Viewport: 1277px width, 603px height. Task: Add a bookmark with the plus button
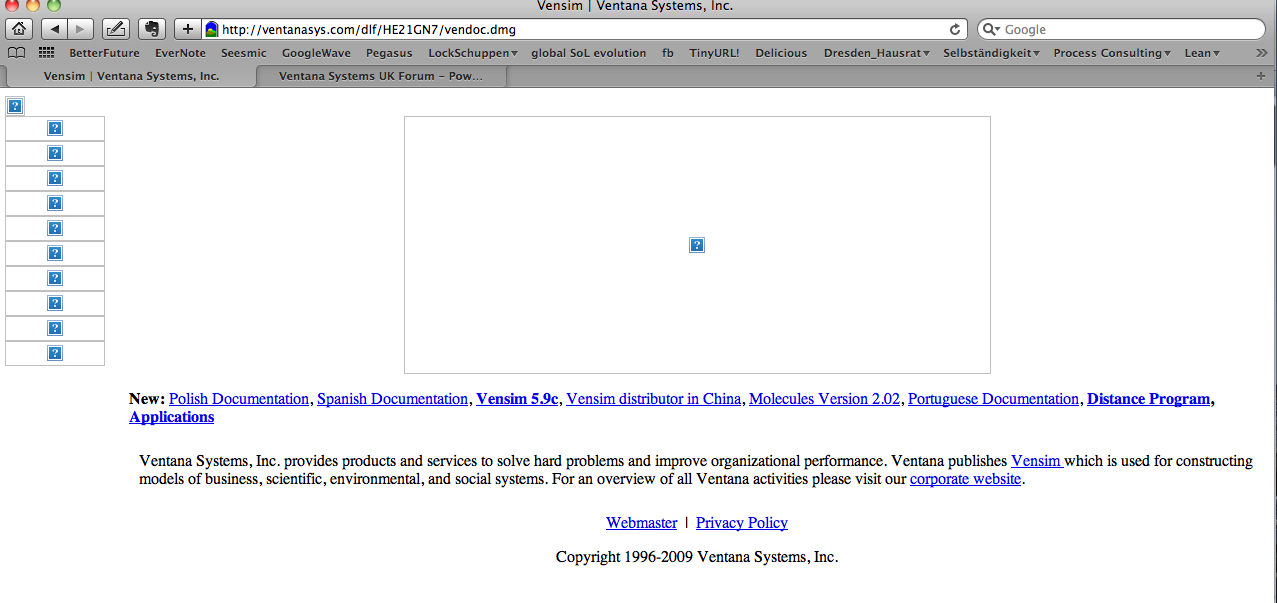(x=188, y=29)
